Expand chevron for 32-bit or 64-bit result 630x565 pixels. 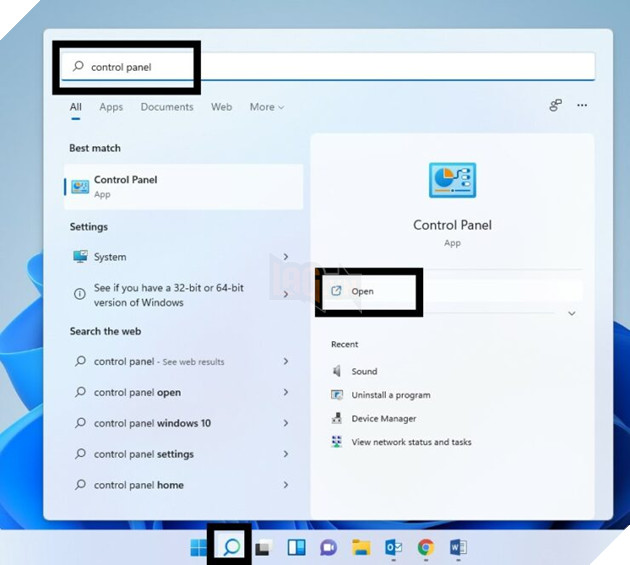point(286,294)
